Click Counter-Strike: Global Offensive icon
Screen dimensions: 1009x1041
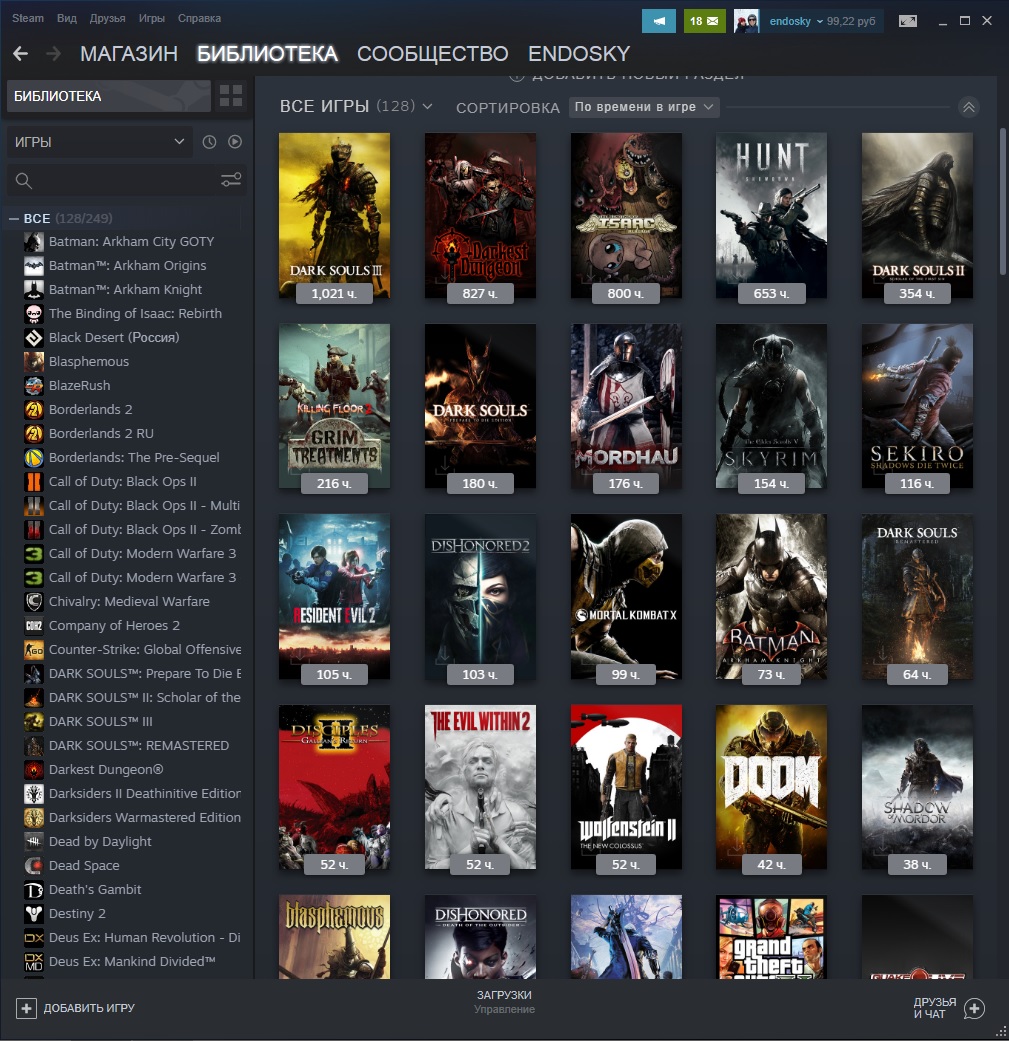coord(34,649)
